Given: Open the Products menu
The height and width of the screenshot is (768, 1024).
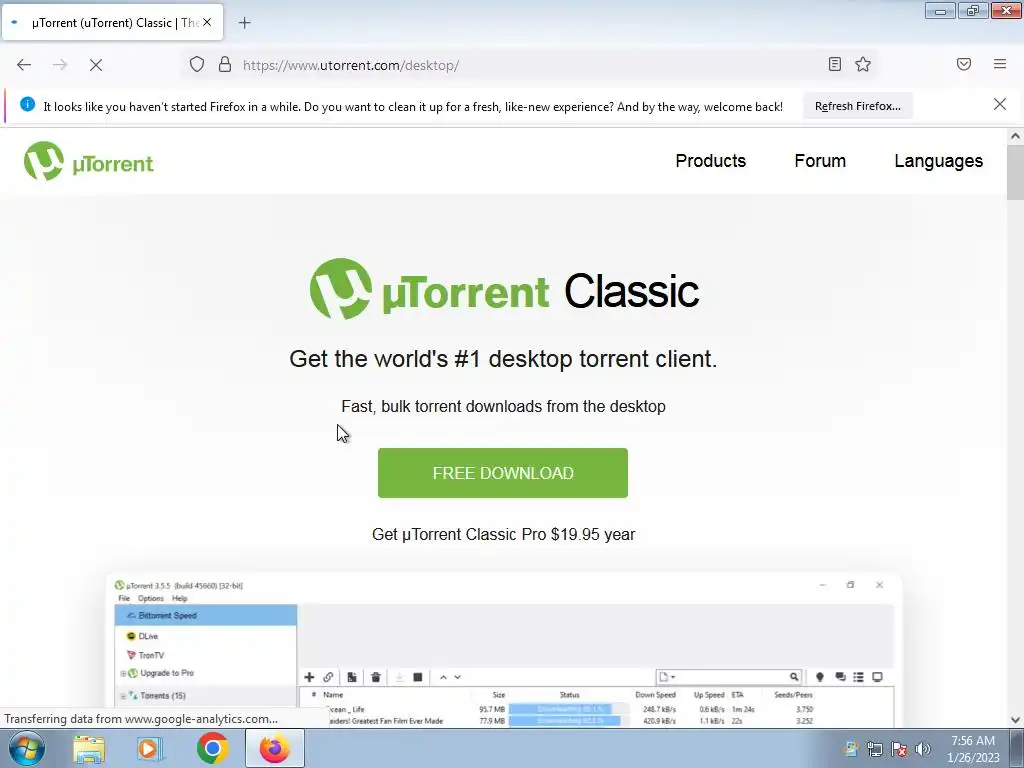Looking at the screenshot, I should (711, 161).
